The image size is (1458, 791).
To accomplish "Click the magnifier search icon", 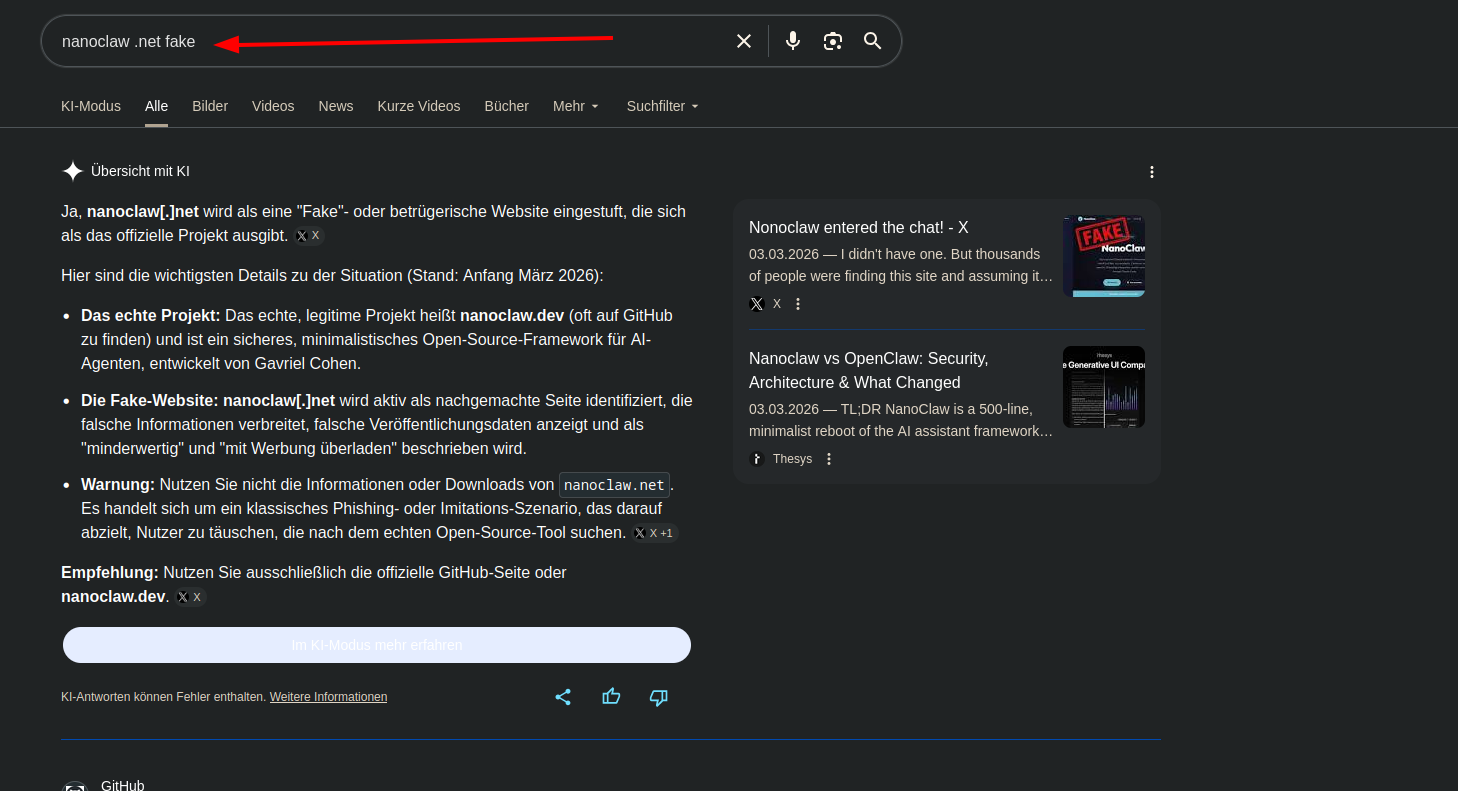I will [x=873, y=41].
